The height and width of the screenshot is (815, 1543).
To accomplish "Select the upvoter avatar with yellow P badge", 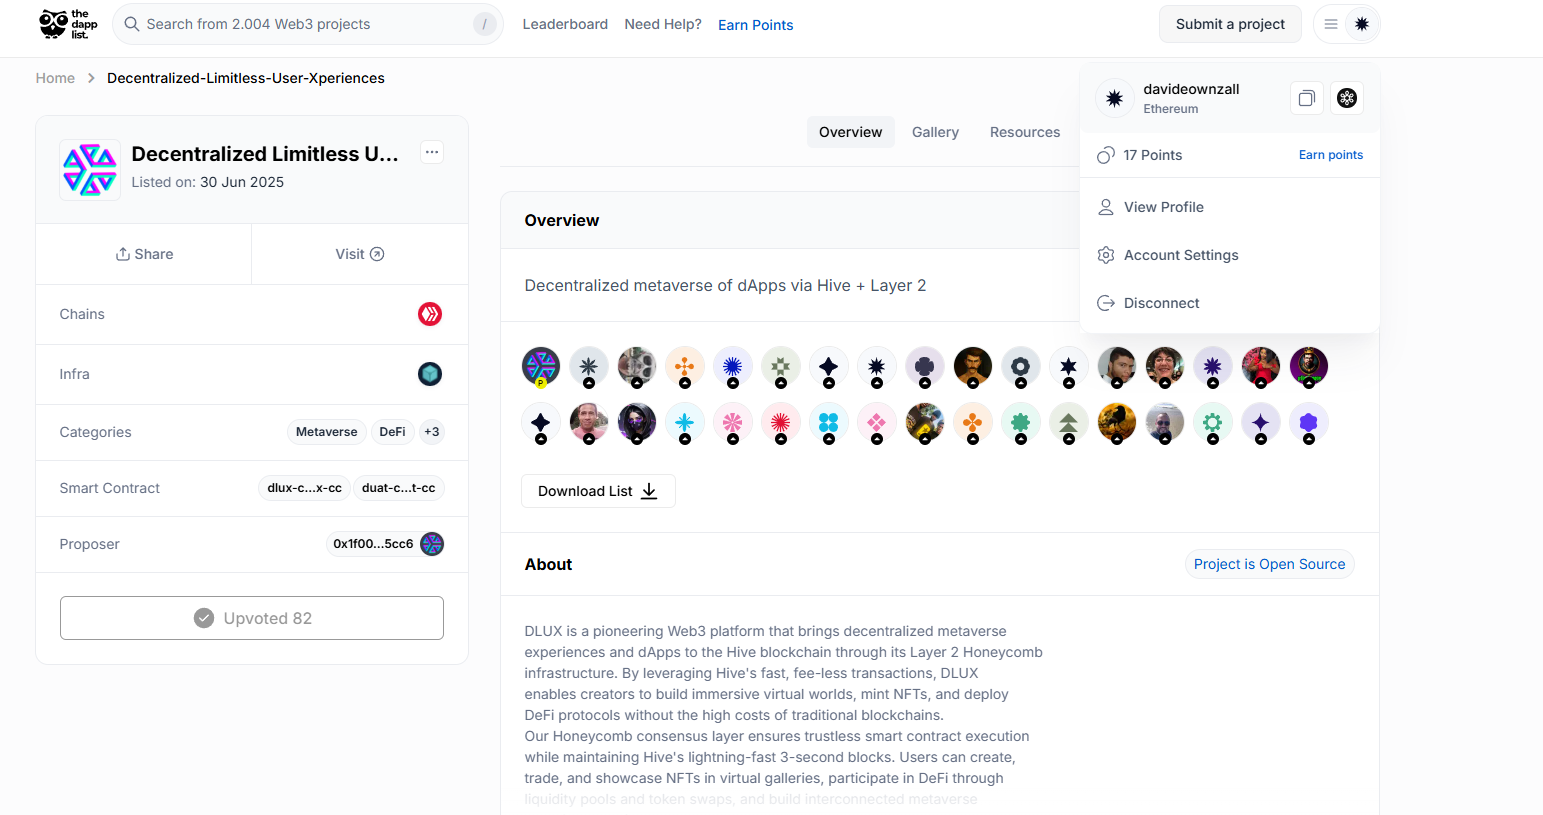I will pyautogui.click(x=541, y=367).
